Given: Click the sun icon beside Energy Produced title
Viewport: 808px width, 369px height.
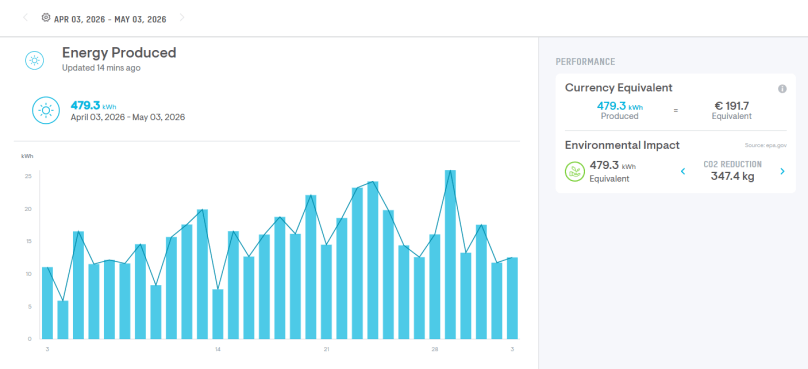Looking at the screenshot, I should (x=35, y=60).
